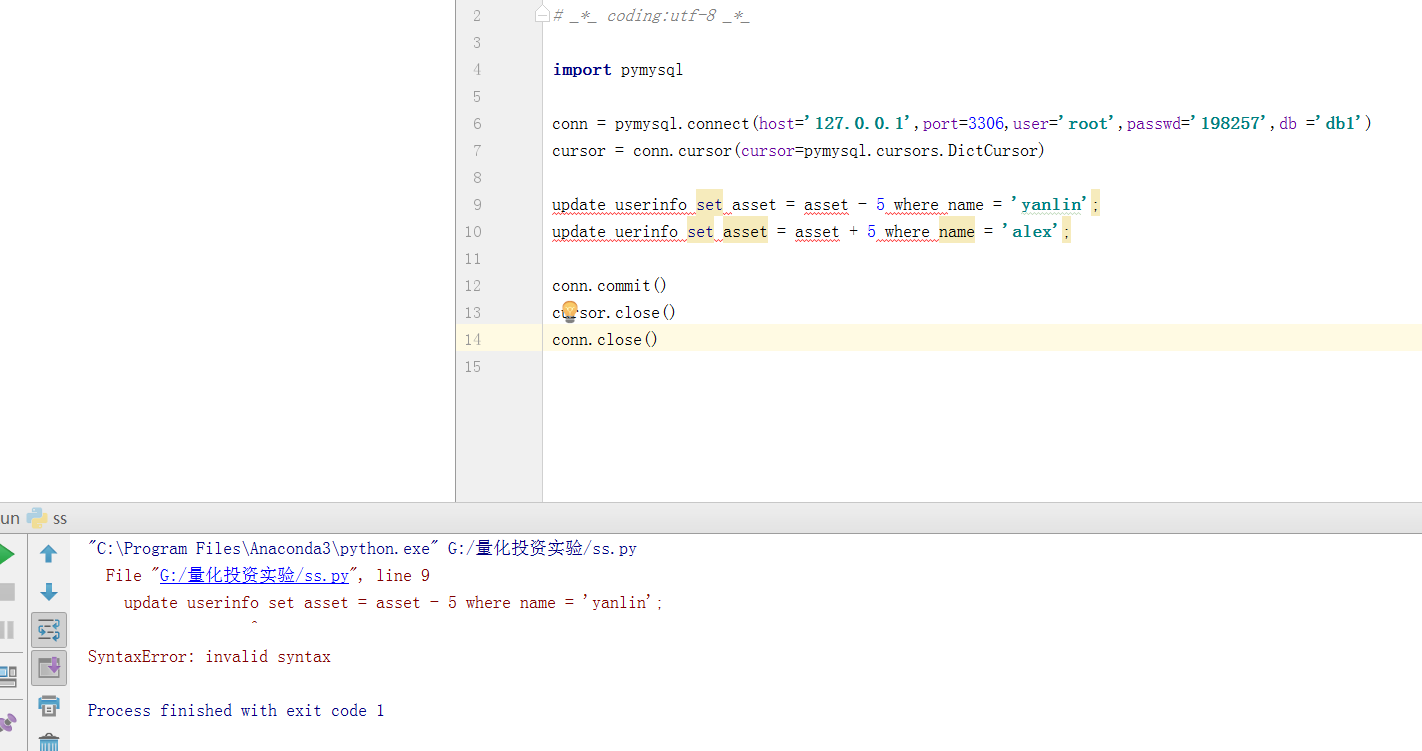Click 'Process finished with exit code 1'
The width and height of the screenshot is (1422, 751).
[236, 711]
